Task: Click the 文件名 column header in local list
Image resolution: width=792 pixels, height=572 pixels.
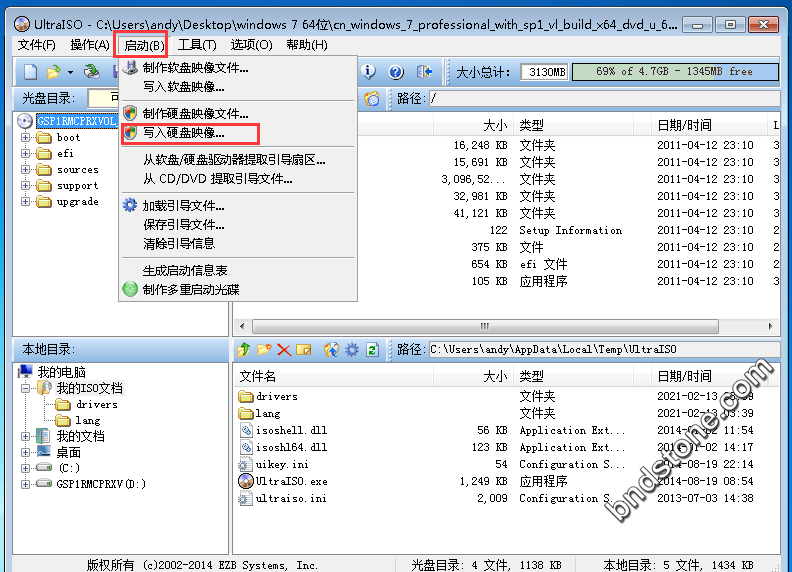Action: coord(334,376)
